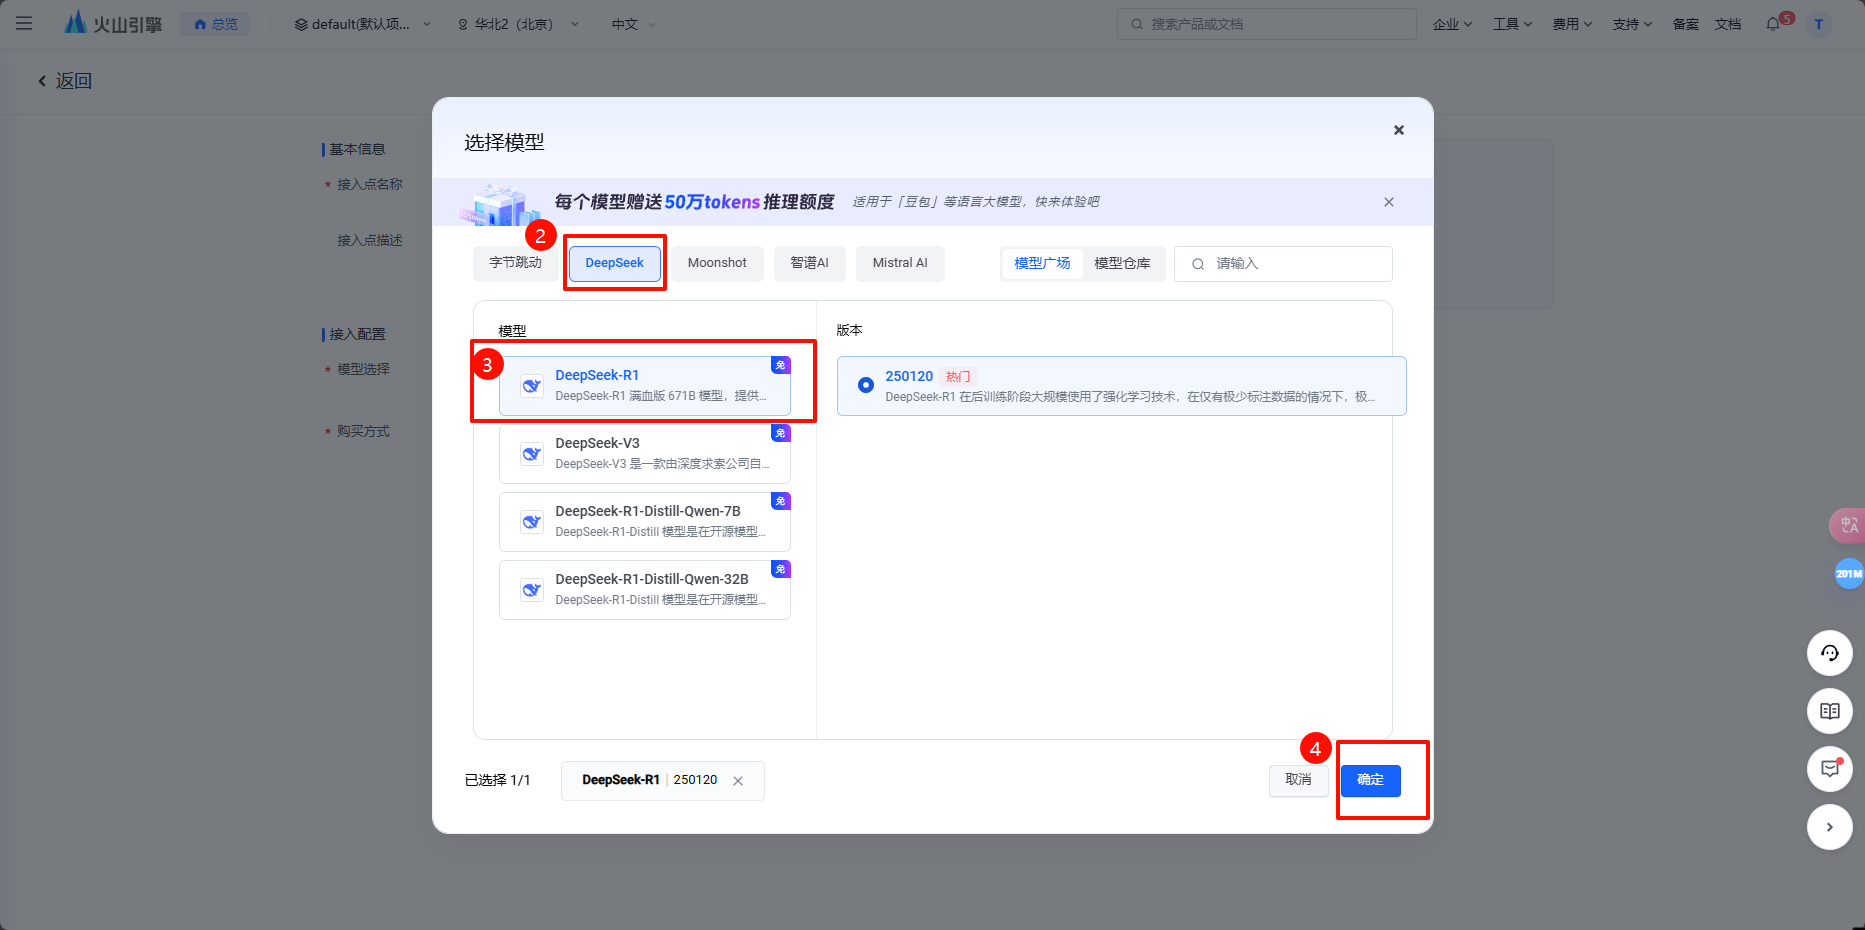Click the DeepSeek-V3 whale icon
The width and height of the screenshot is (1865, 930).
(x=532, y=454)
